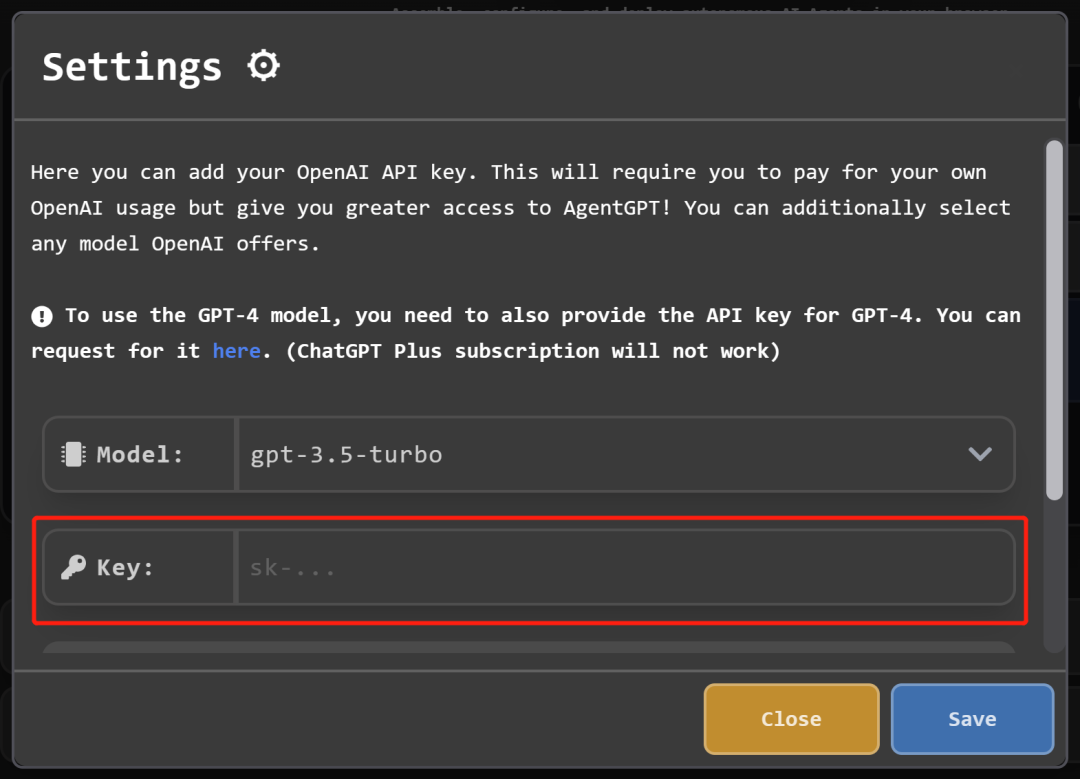1080x779 pixels.
Task: Click the 'ChatGPT Plus subscription will not work' note
Action: (533, 351)
